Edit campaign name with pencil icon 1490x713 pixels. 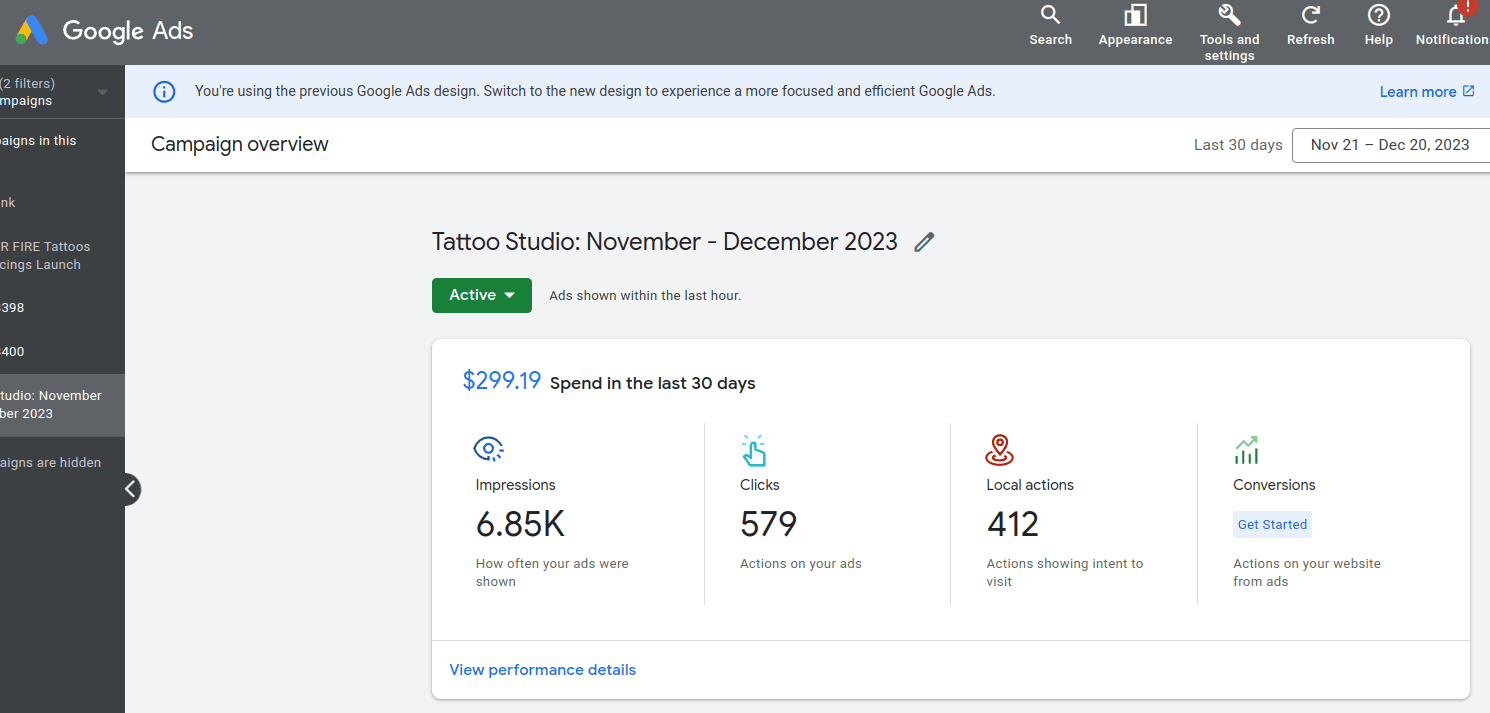924,242
